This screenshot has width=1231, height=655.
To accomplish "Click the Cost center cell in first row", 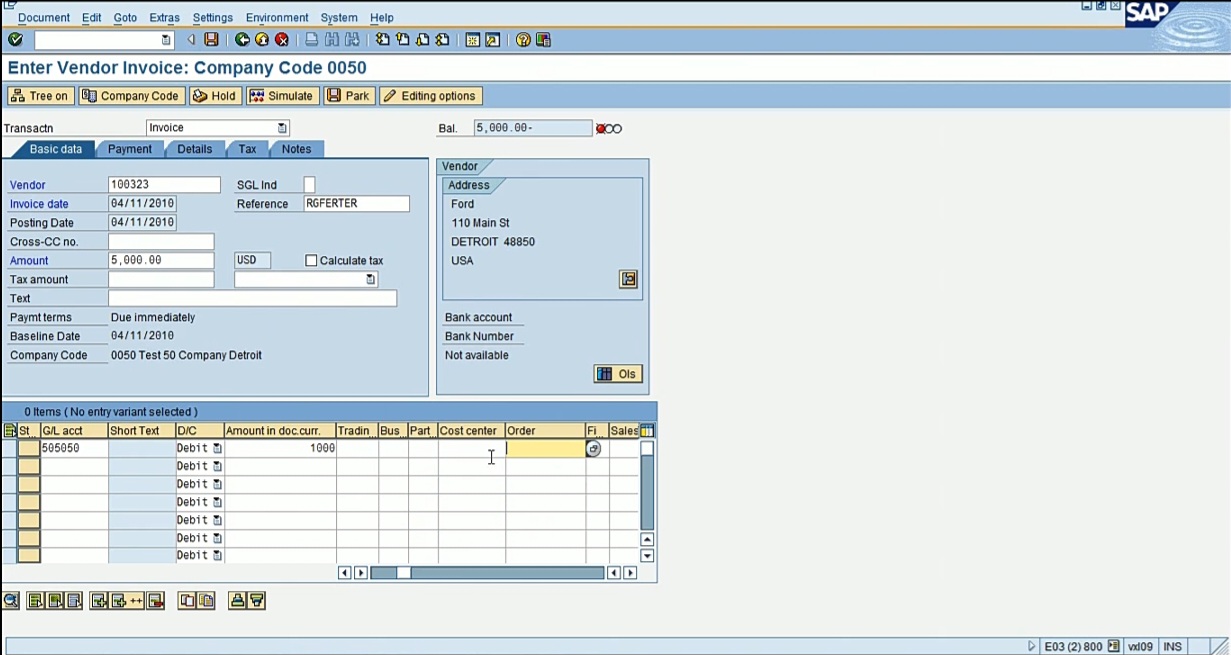I will (472, 449).
